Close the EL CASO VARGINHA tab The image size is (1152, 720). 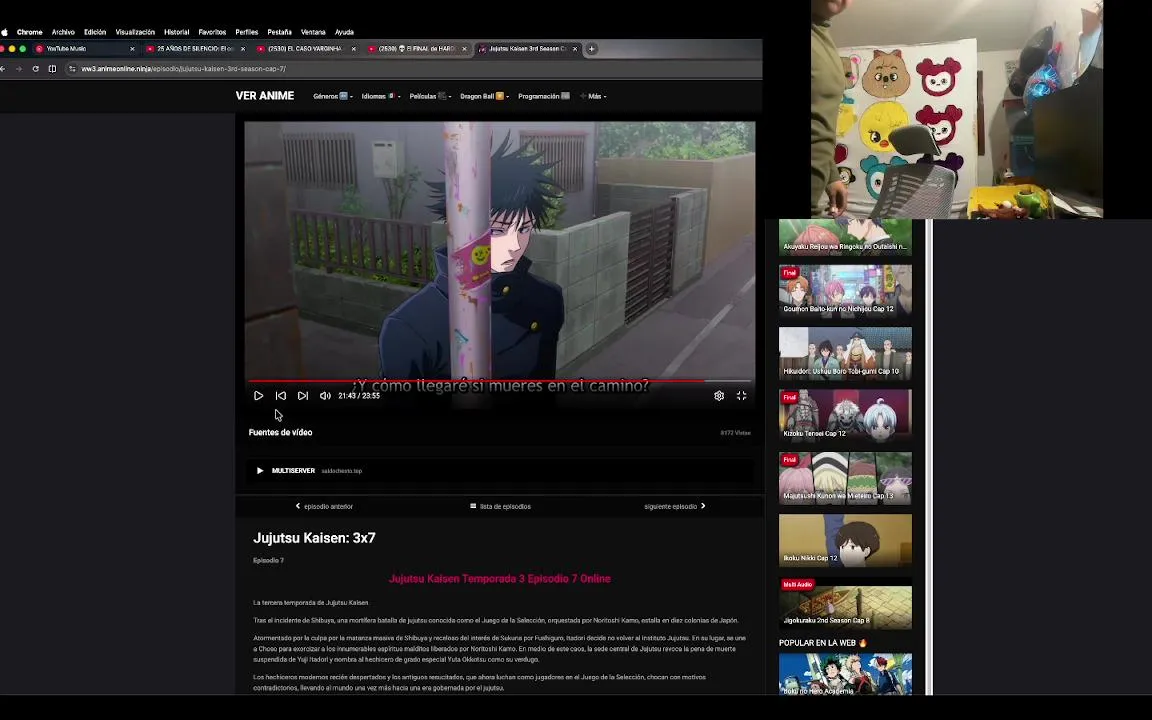(x=353, y=48)
